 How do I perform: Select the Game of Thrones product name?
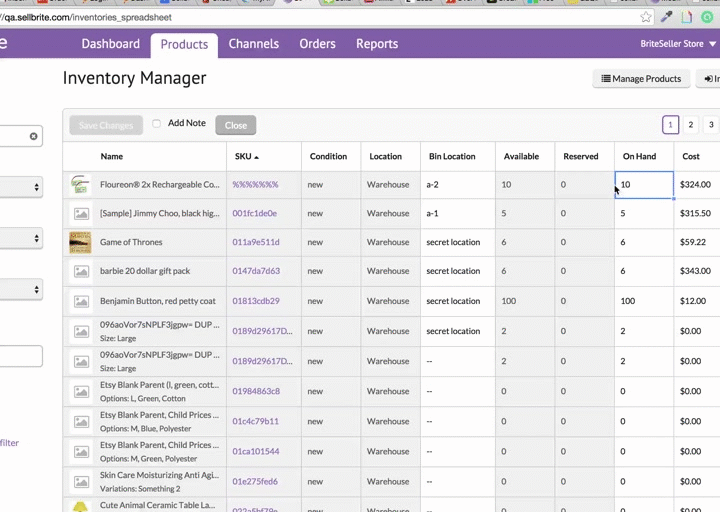[131, 242]
